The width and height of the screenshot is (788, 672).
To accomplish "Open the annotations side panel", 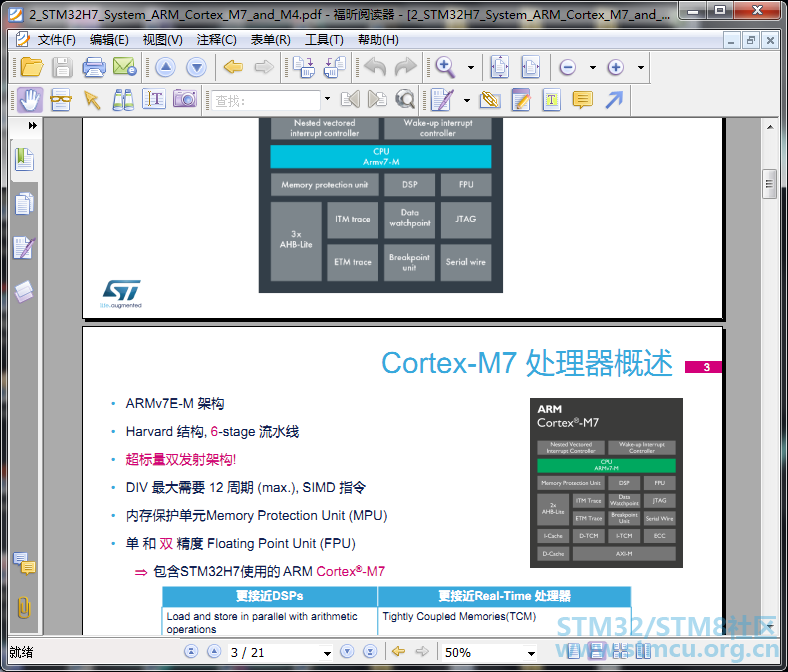I will tap(24, 248).
